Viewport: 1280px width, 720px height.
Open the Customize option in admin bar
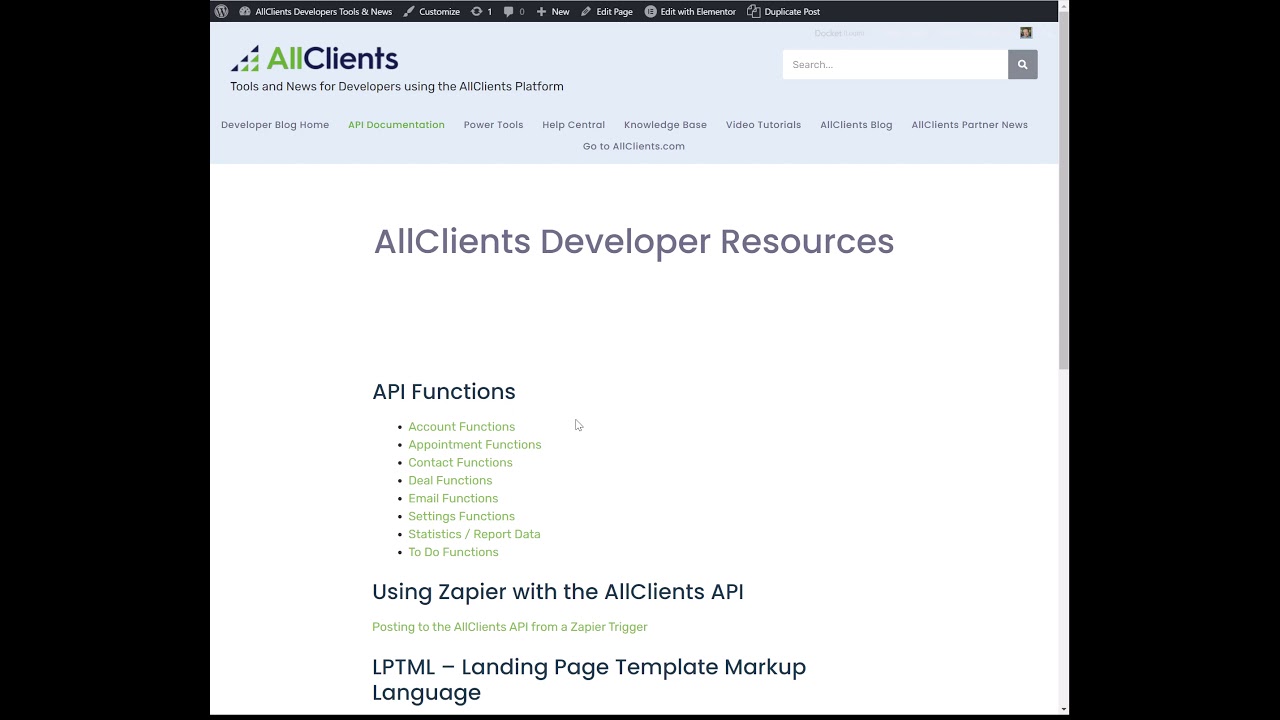431,11
